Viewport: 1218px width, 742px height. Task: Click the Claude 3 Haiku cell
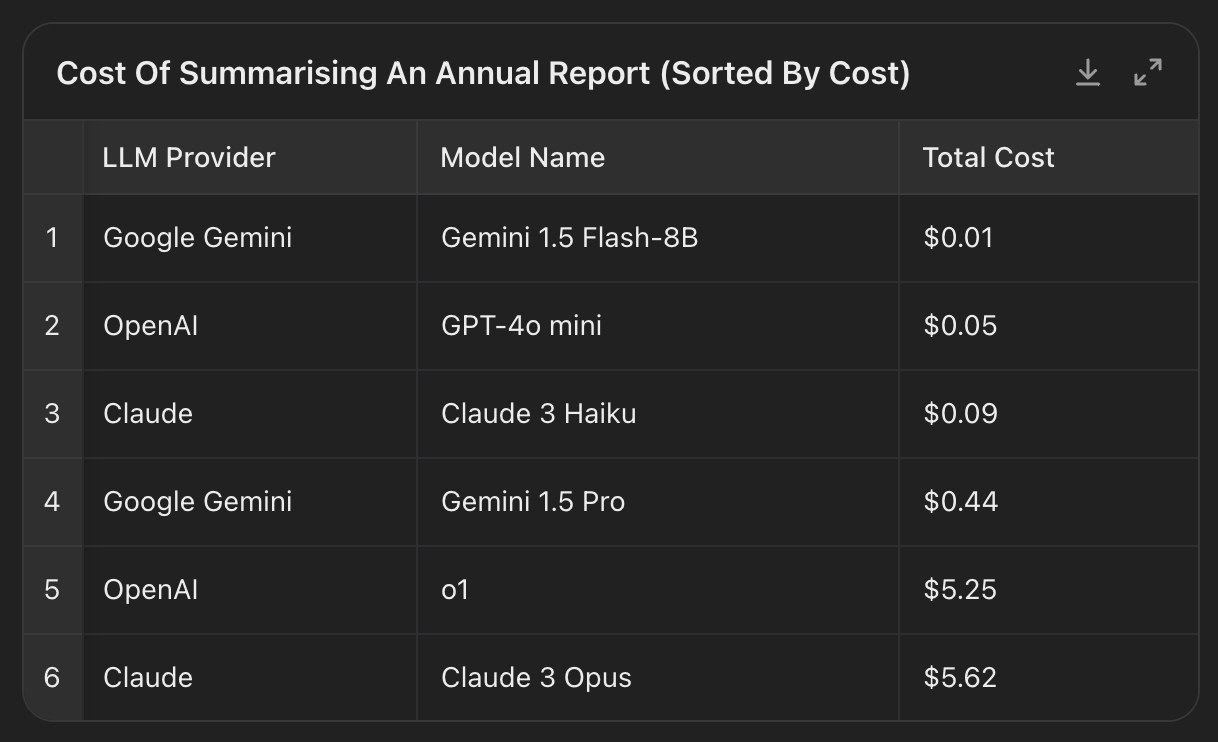pyautogui.click(x=538, y=414)
